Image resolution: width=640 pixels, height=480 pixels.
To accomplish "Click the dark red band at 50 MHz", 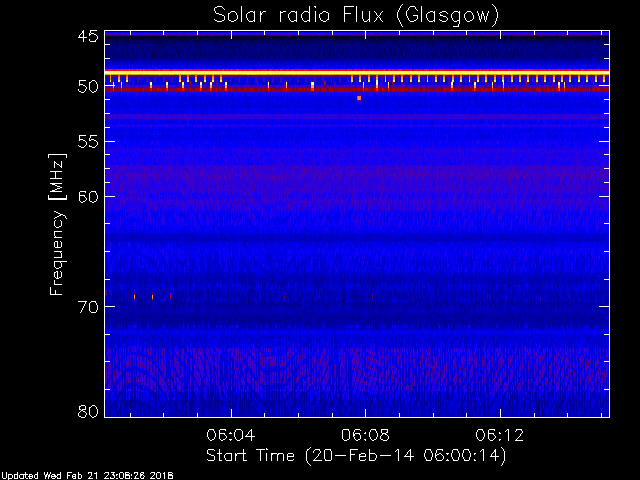I will 357,89.
